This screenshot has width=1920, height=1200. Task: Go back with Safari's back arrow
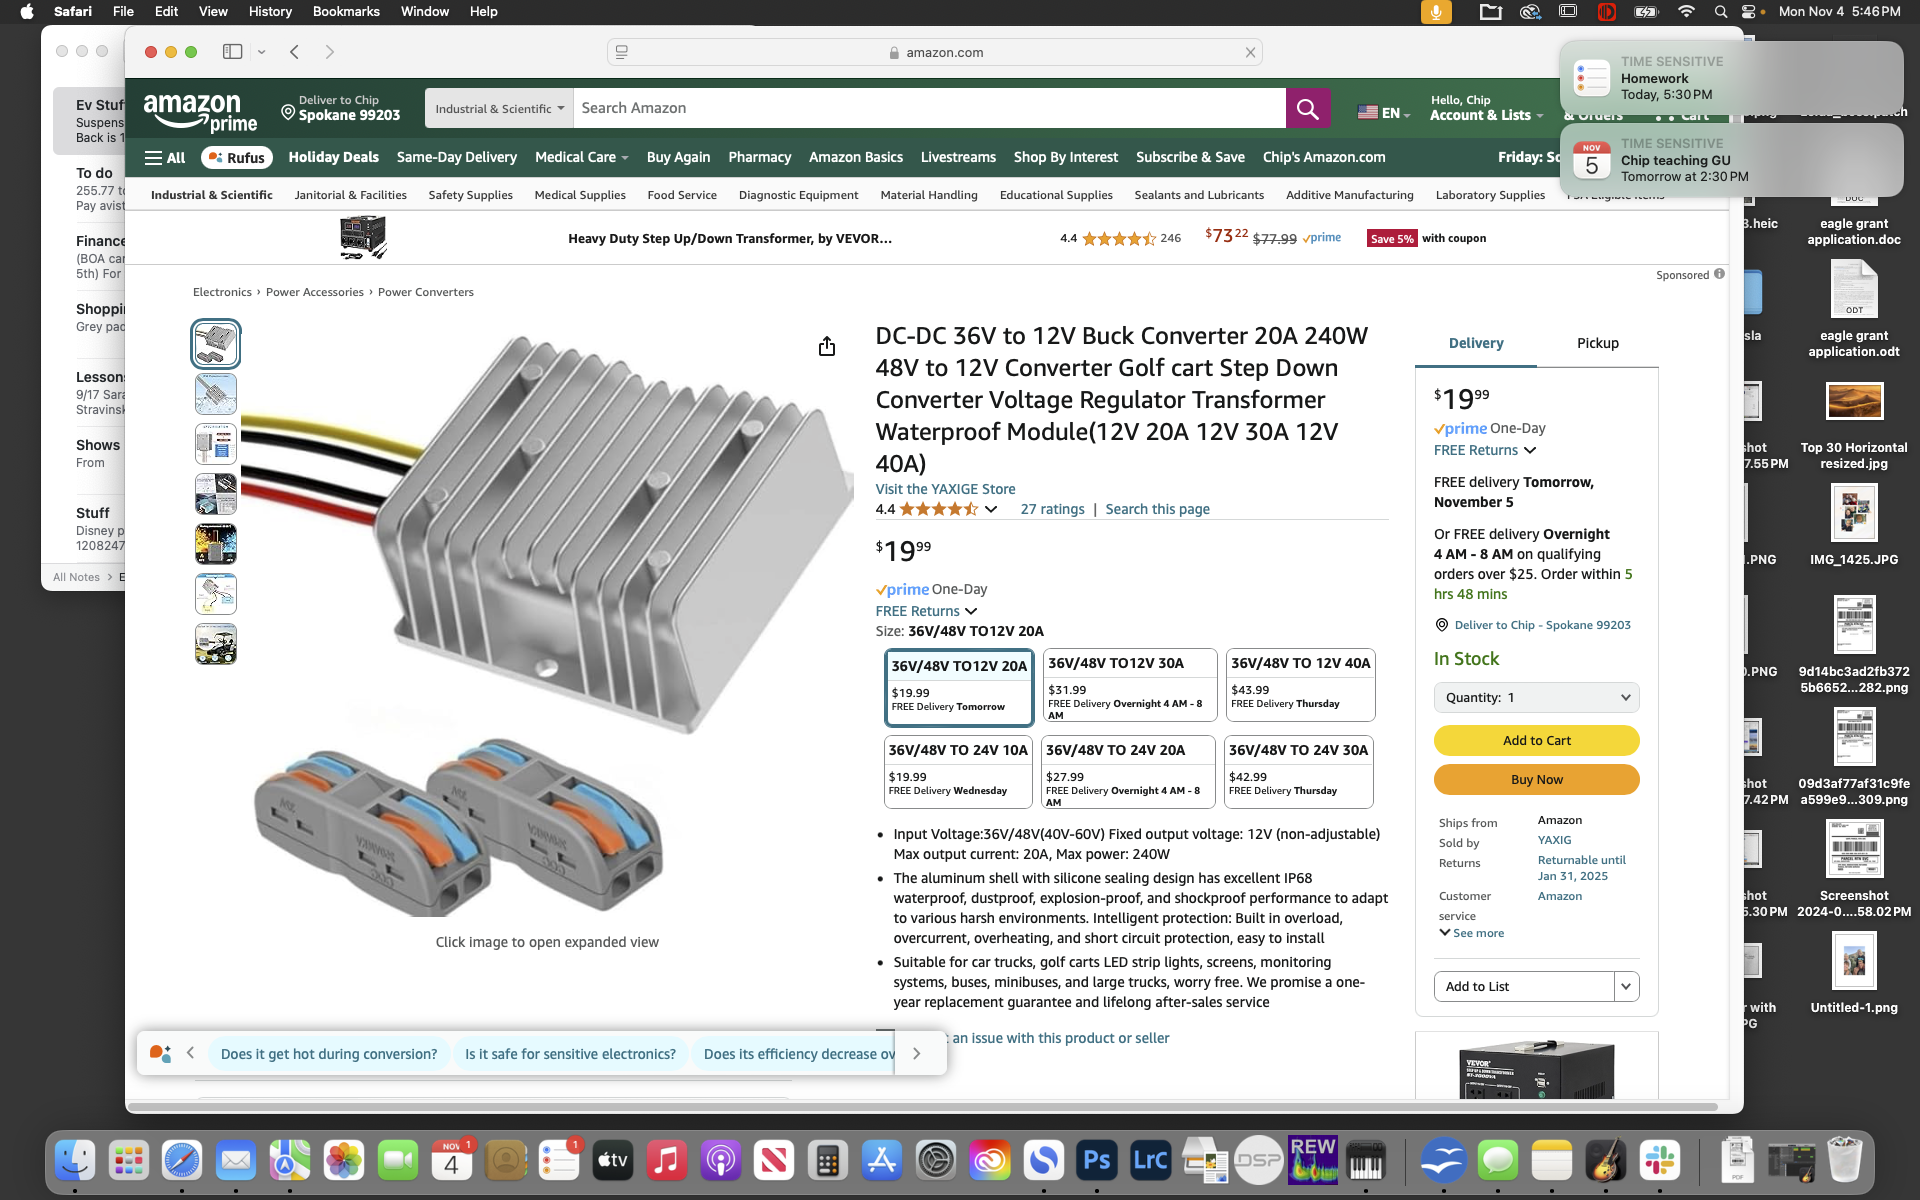[294, 52]
